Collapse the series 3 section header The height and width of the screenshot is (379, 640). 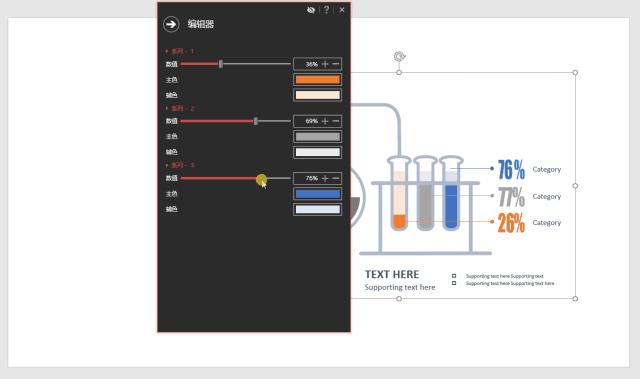(180, 165)
